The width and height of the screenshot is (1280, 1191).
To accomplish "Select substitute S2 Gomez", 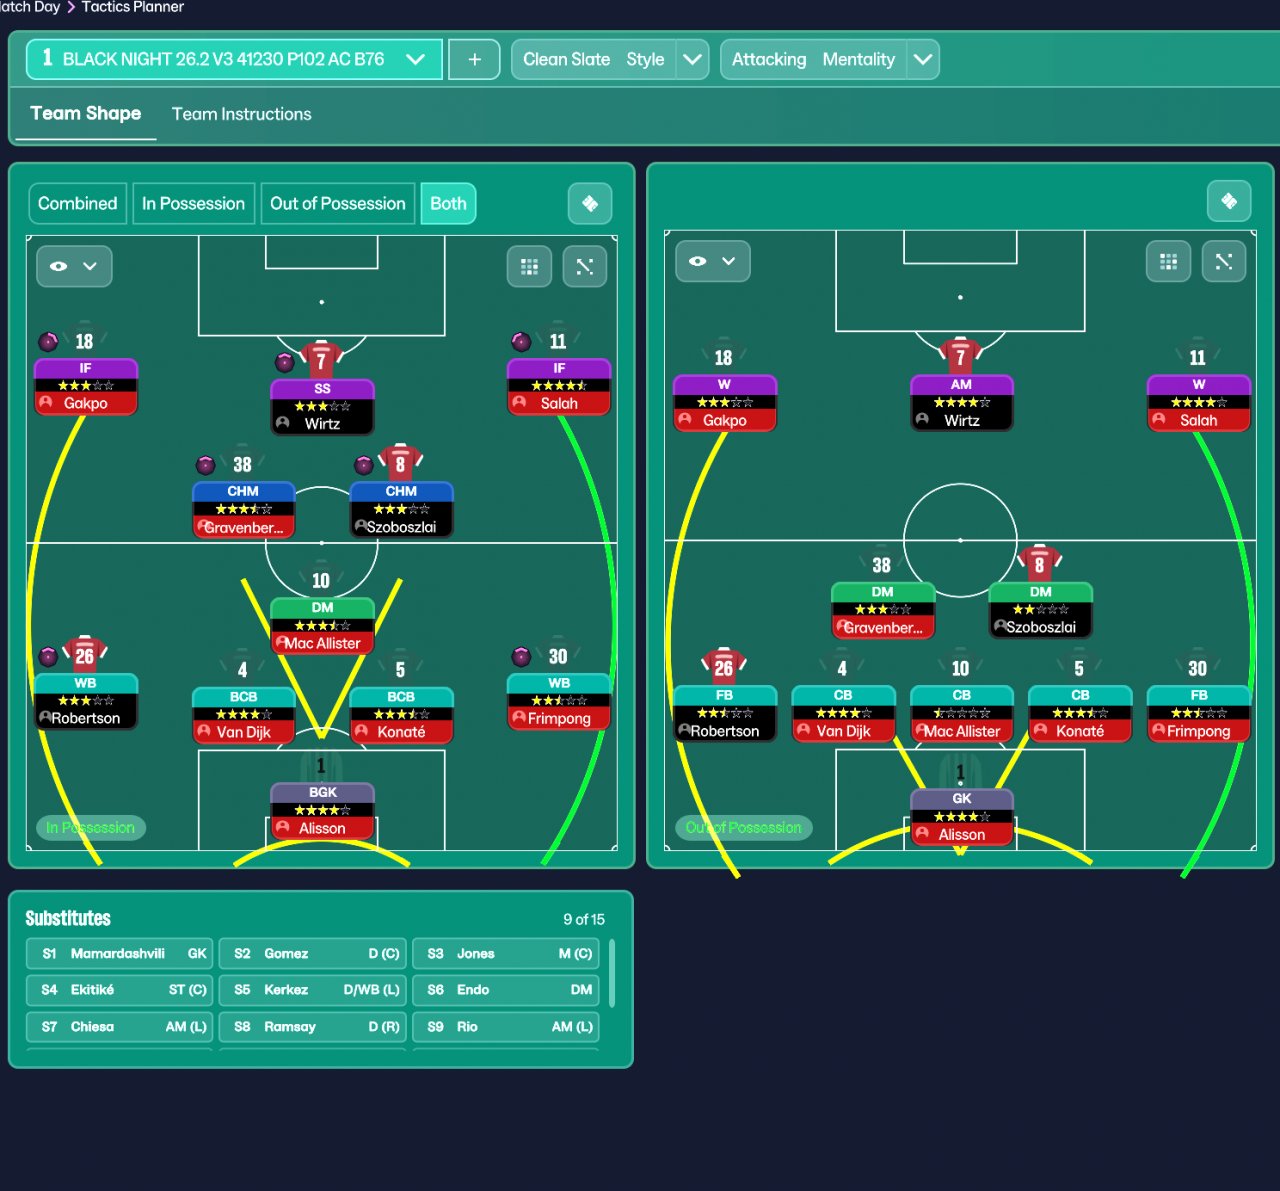I will pyautogui.click(x=312, y=953).
